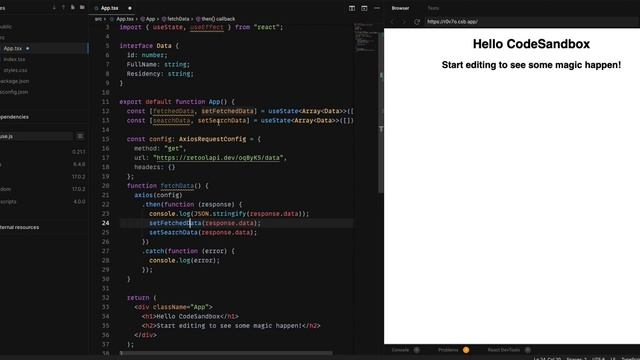Viewport: 640px width, 360px height.
Task: Click the fetchData function name on line 20
Action: click(x=177, y=186)
